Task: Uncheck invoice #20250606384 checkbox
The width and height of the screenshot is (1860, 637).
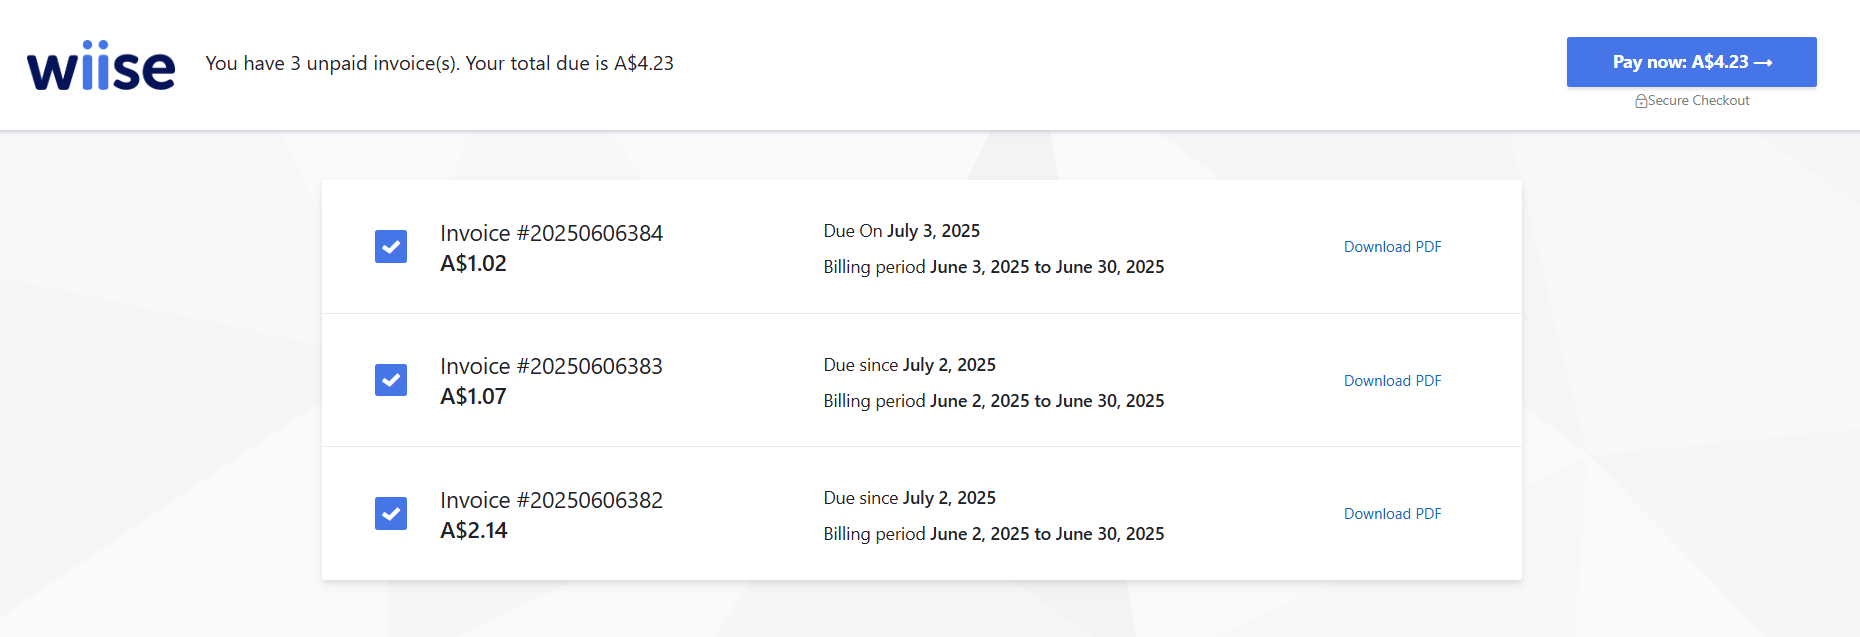Action: (391, 246)
